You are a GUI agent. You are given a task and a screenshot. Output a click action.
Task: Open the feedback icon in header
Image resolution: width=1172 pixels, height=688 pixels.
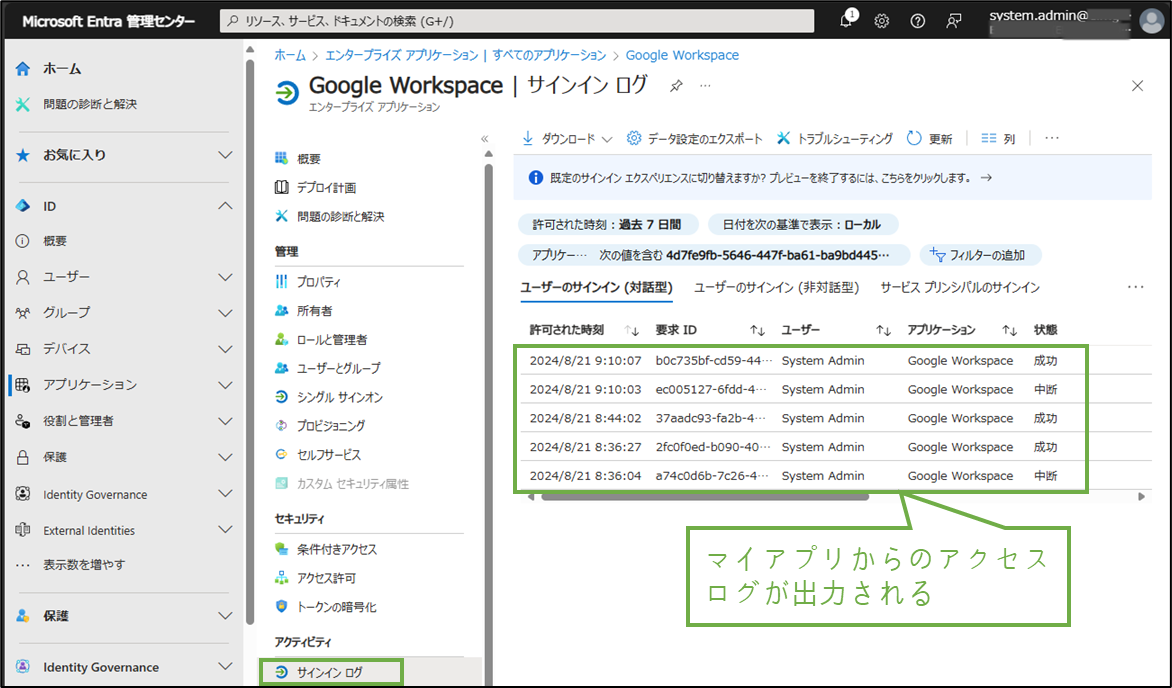point(954,21)
